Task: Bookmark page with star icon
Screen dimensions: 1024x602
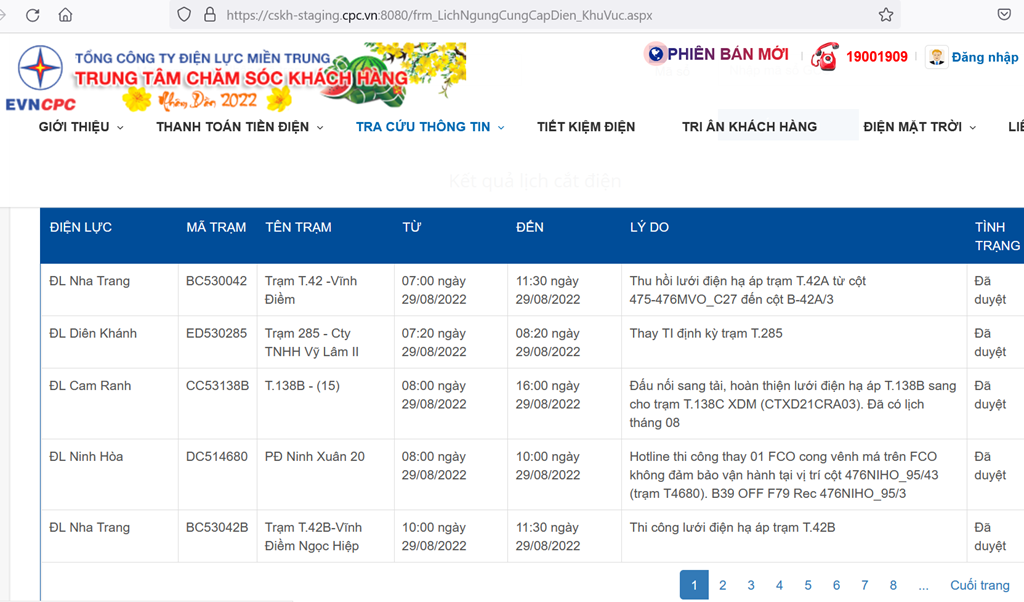Action: click(885, 15)
